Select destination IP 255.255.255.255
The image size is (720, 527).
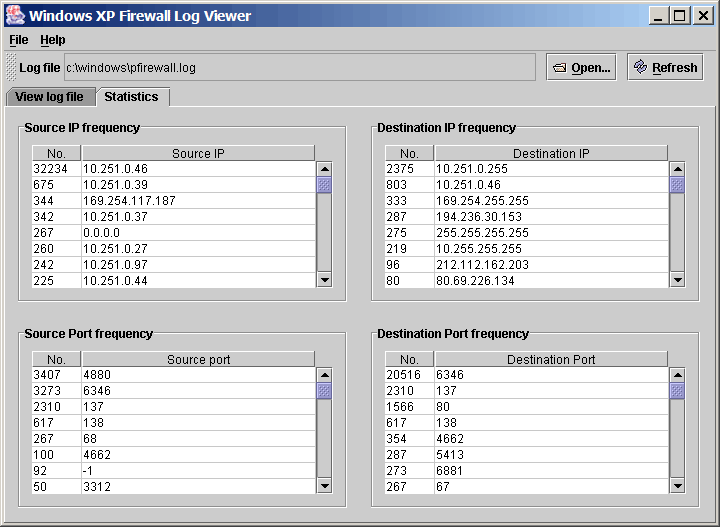(527, 233)
